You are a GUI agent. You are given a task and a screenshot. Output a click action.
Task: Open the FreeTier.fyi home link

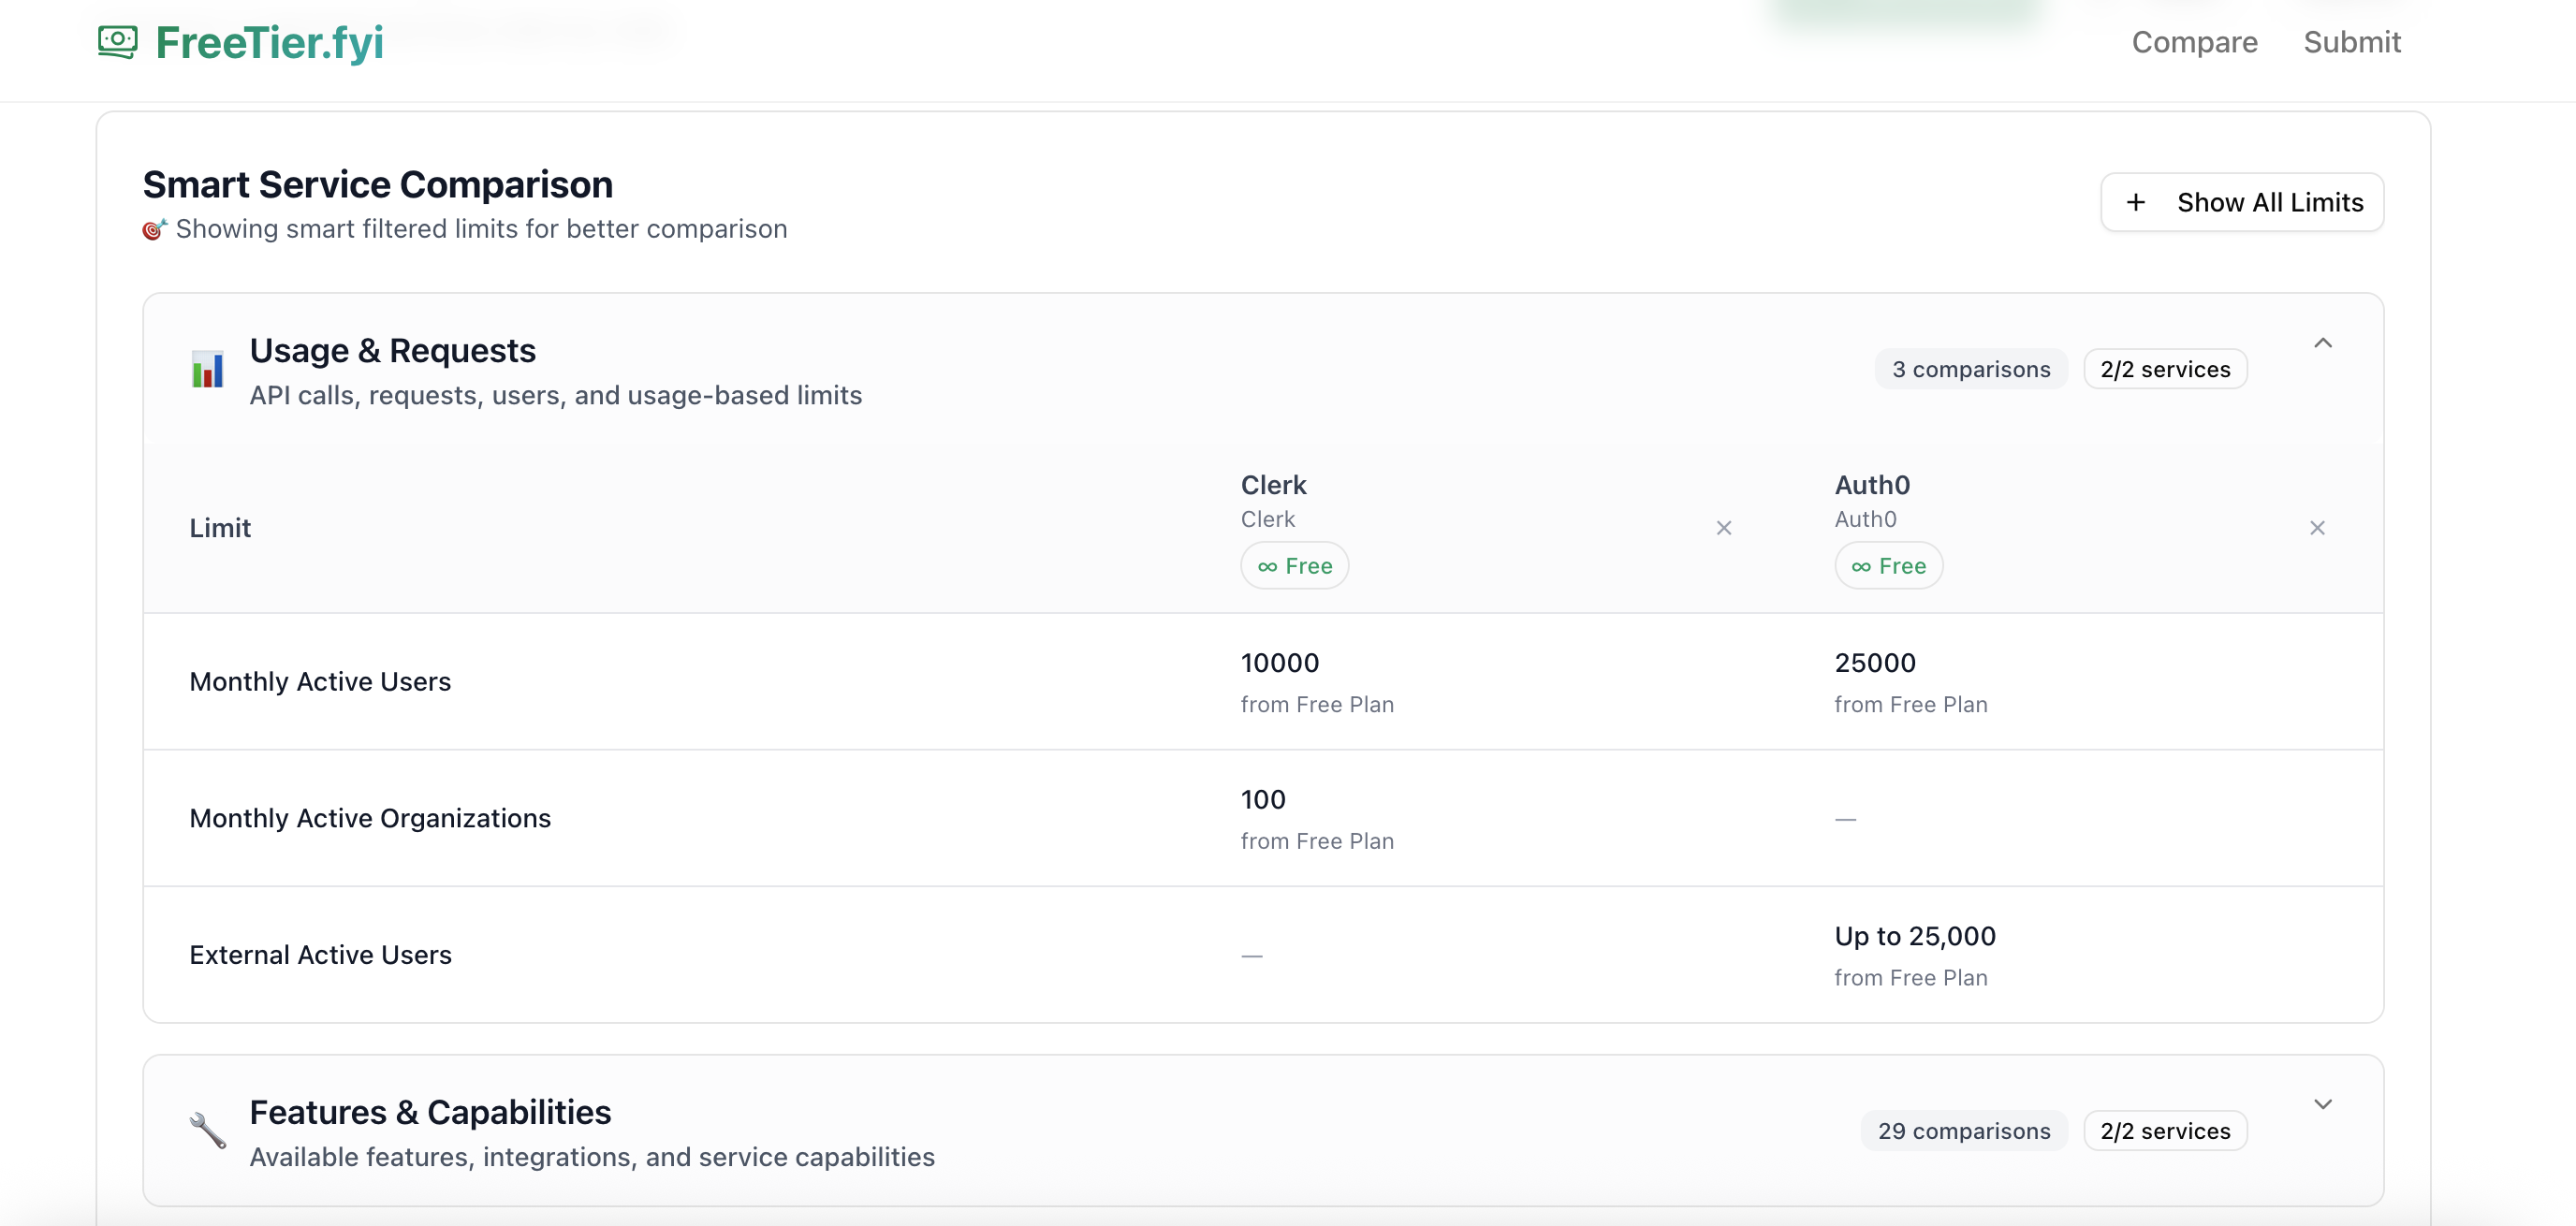pyautogui.click(x=241, y=42)
